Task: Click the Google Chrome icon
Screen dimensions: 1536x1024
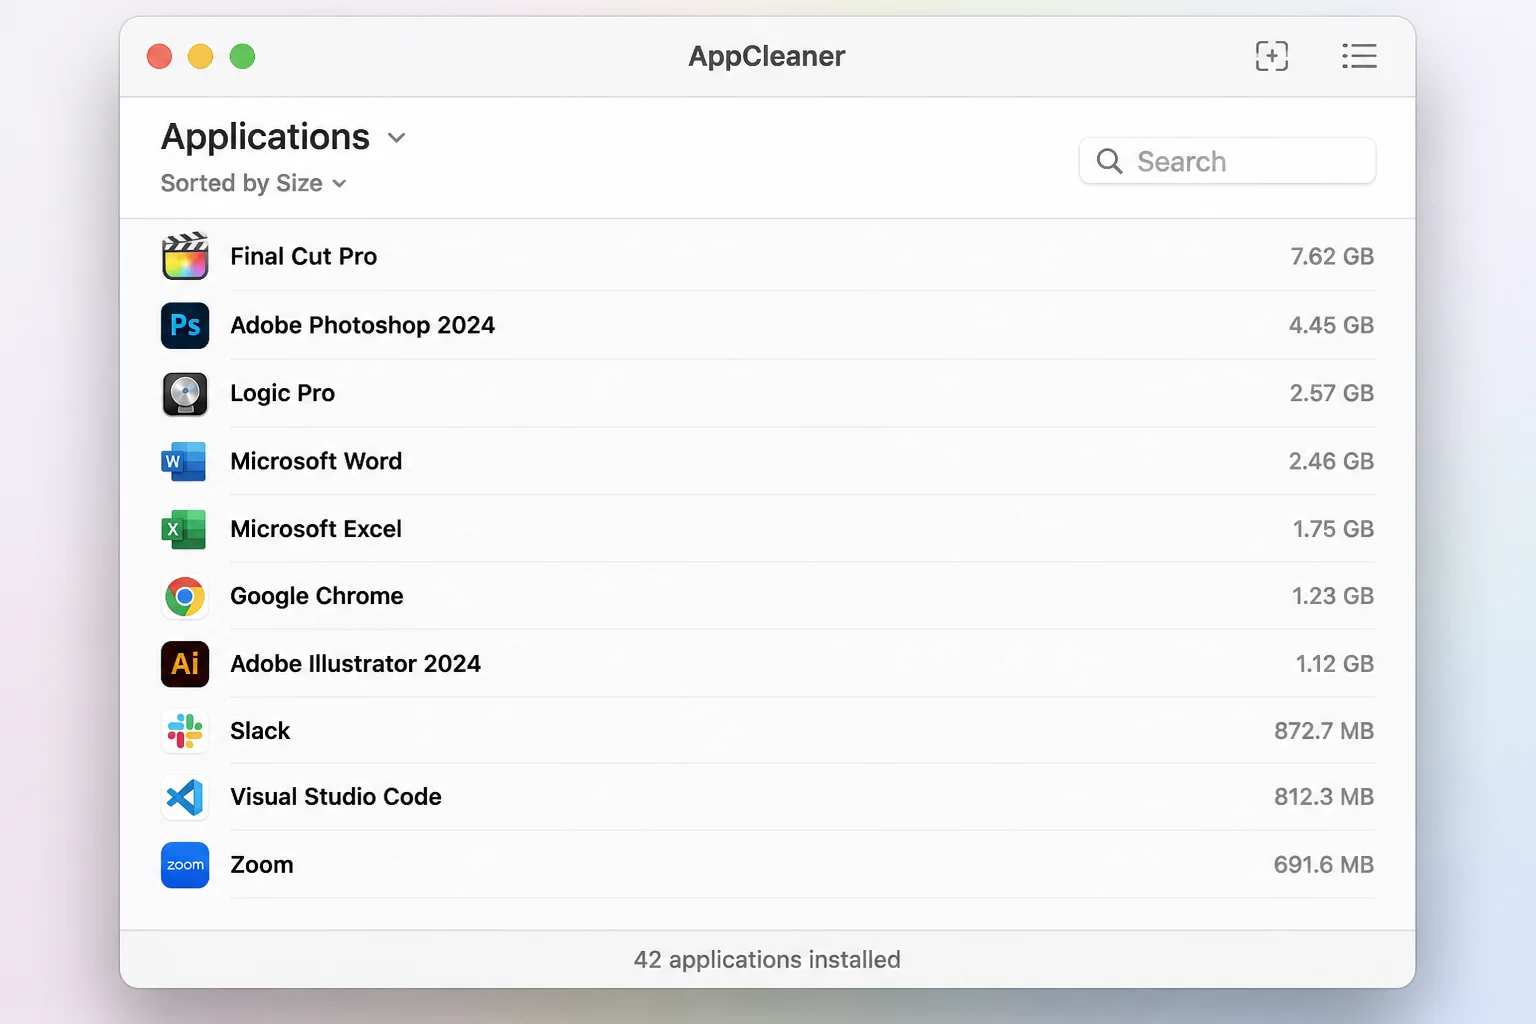Action: 185,597
